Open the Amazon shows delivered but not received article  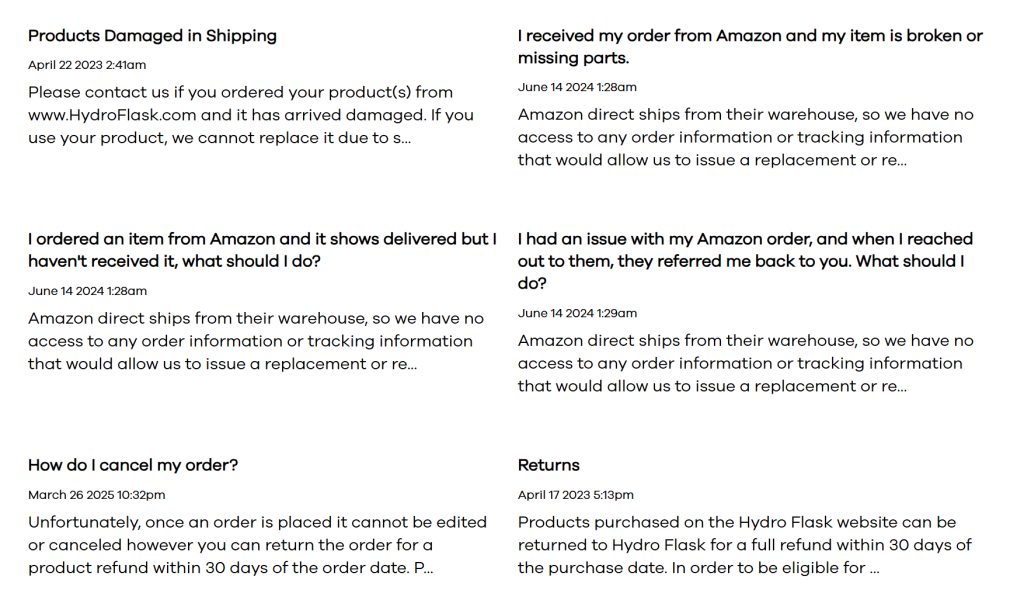[262, 250]
